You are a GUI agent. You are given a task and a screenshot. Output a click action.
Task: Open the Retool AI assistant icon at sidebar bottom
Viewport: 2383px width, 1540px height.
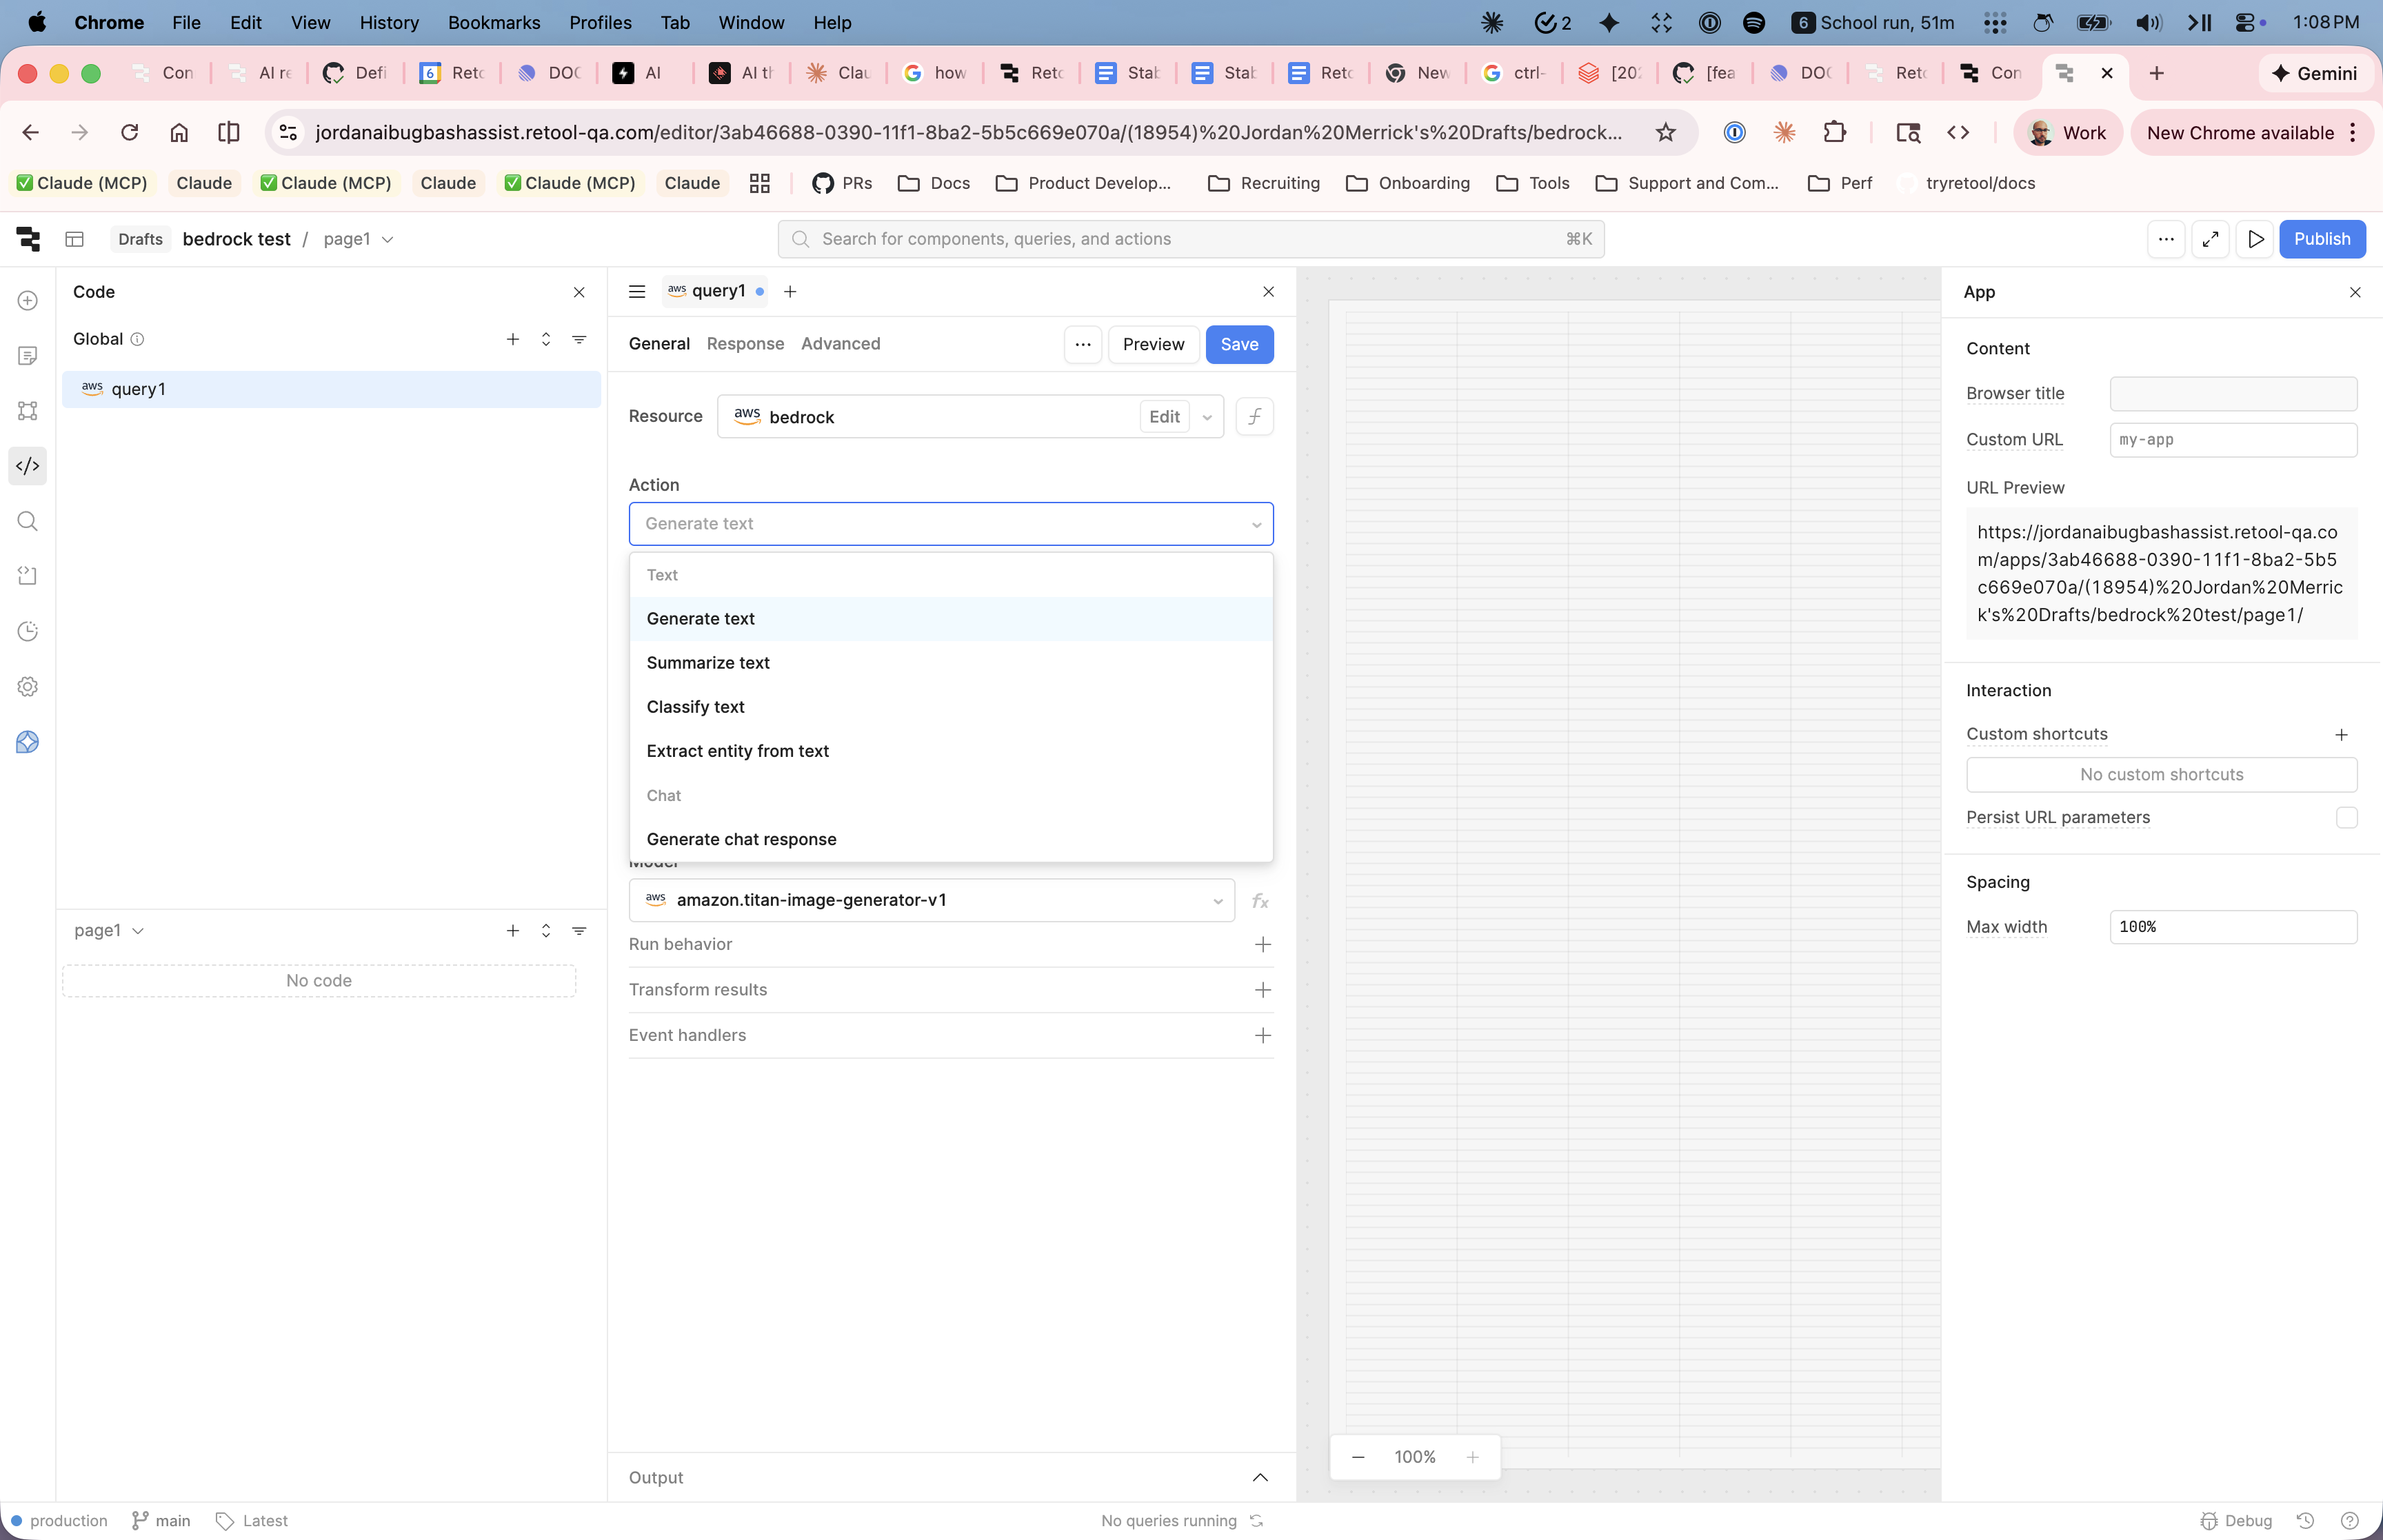(x=27, y=741)
